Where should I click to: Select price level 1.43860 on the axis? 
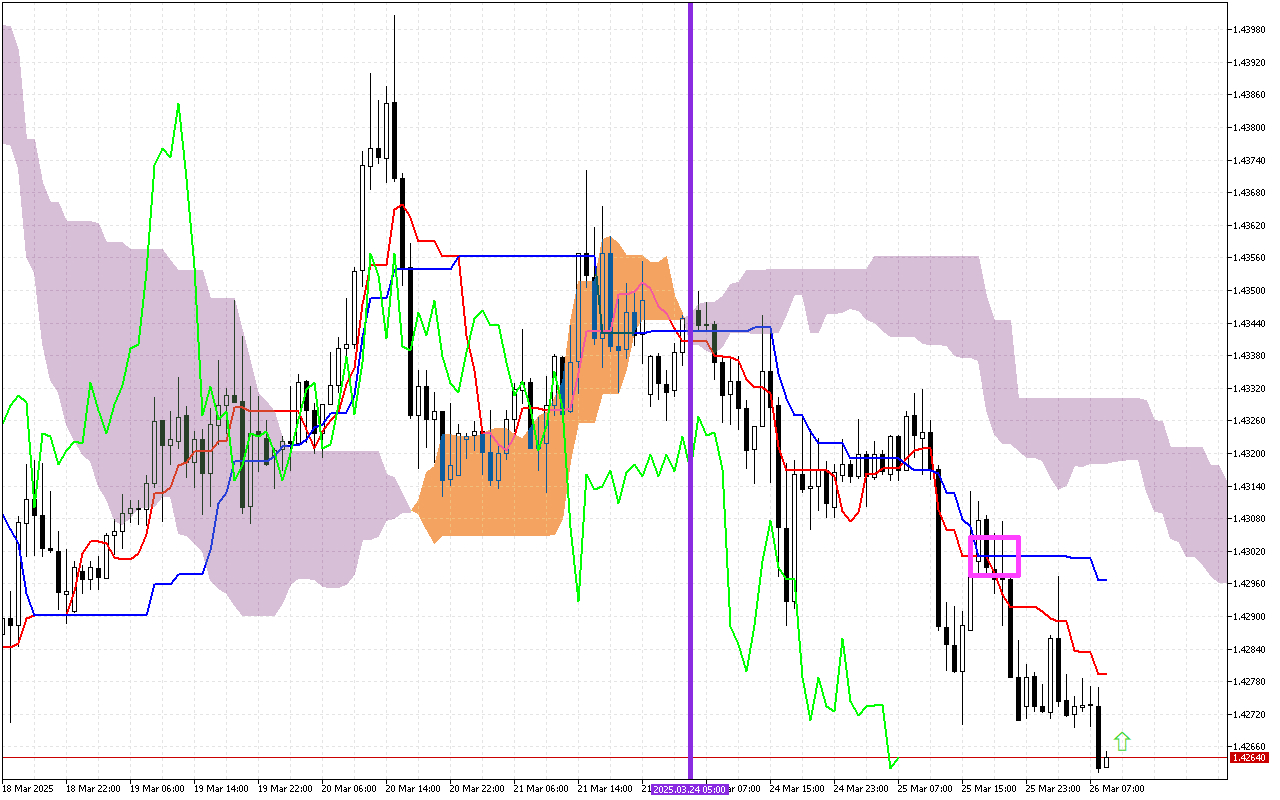(x=1251, y=95)
